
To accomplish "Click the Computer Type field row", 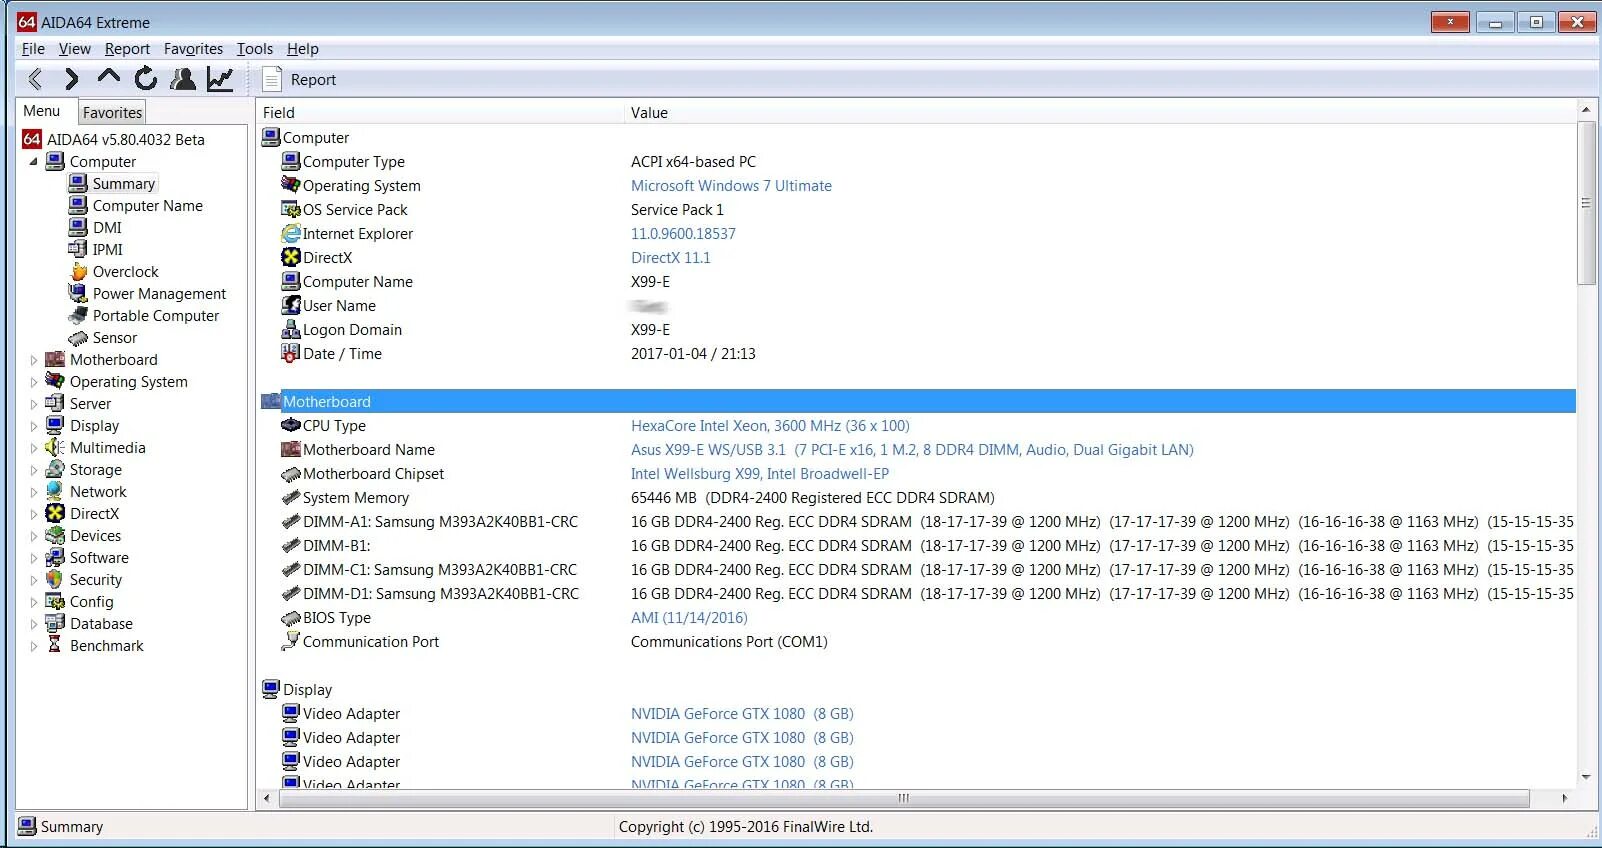I will pyautogui.click(x=918, y=162).
